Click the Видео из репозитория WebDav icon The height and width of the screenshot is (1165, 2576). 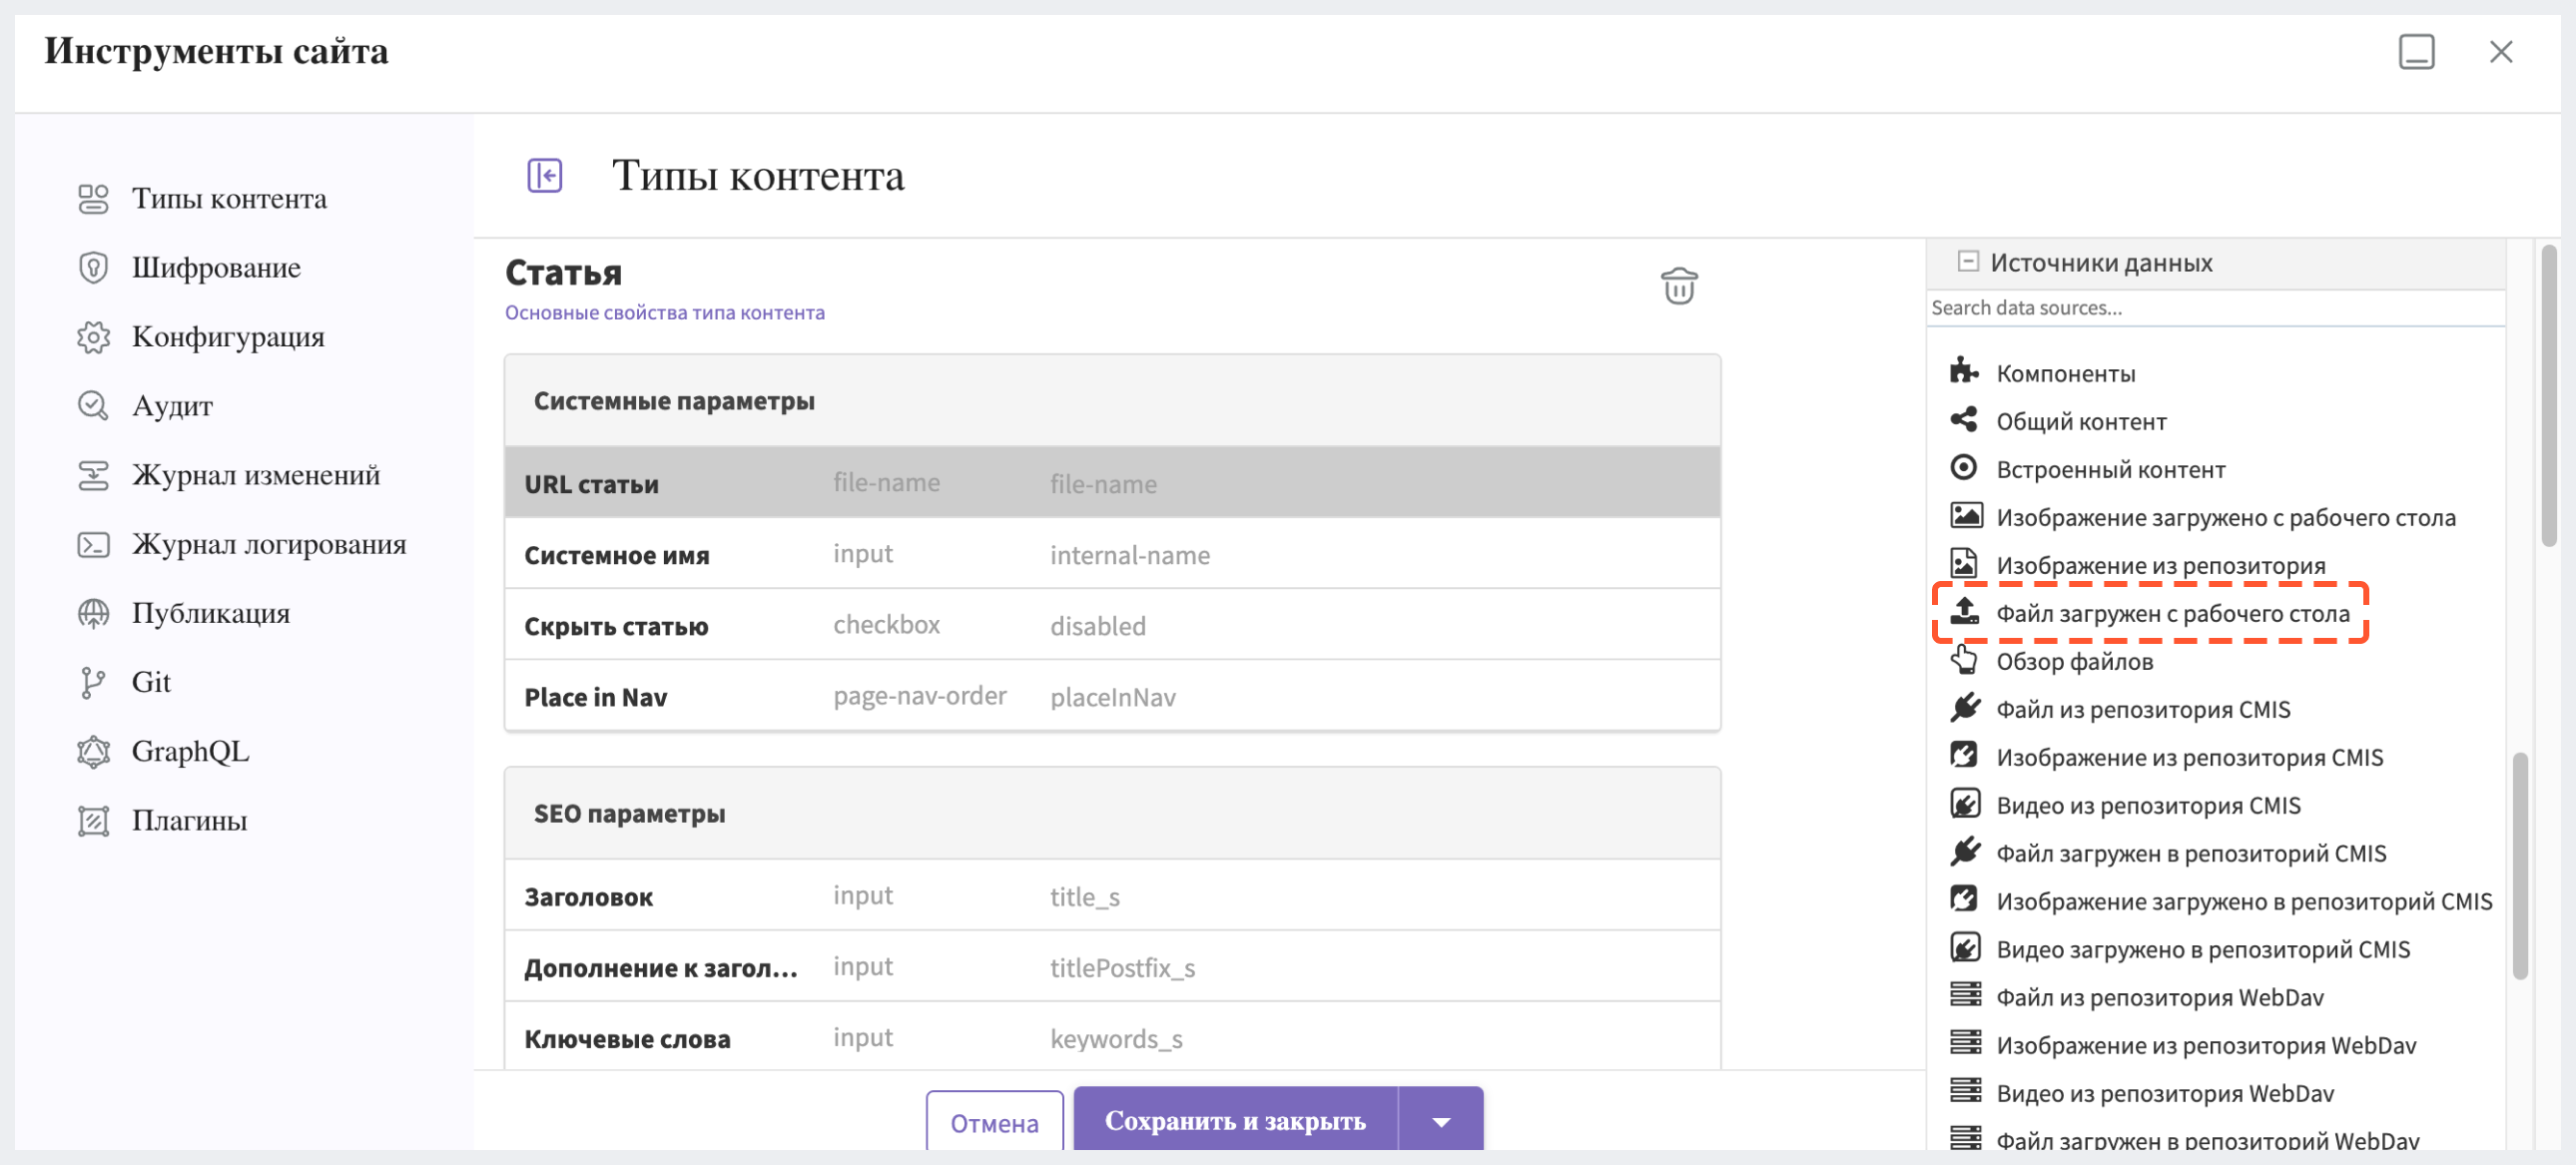(x=1965, y=1091)
